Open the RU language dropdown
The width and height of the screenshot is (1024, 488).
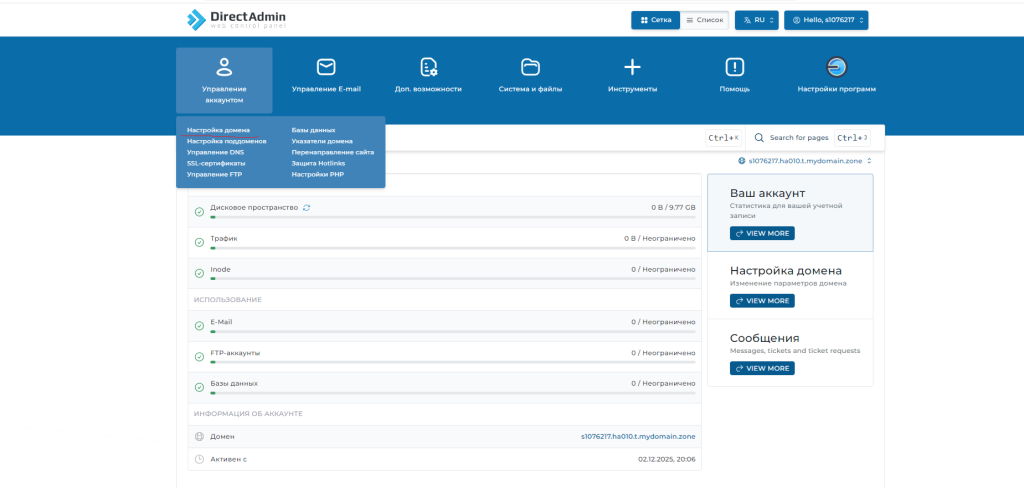757,20
